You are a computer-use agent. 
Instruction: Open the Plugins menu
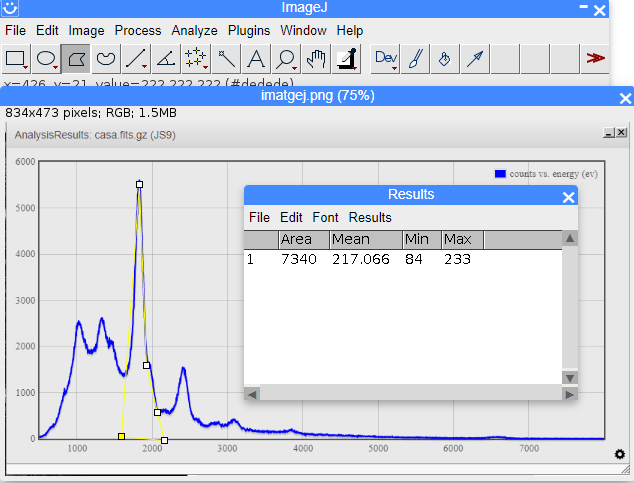[249, 31]
